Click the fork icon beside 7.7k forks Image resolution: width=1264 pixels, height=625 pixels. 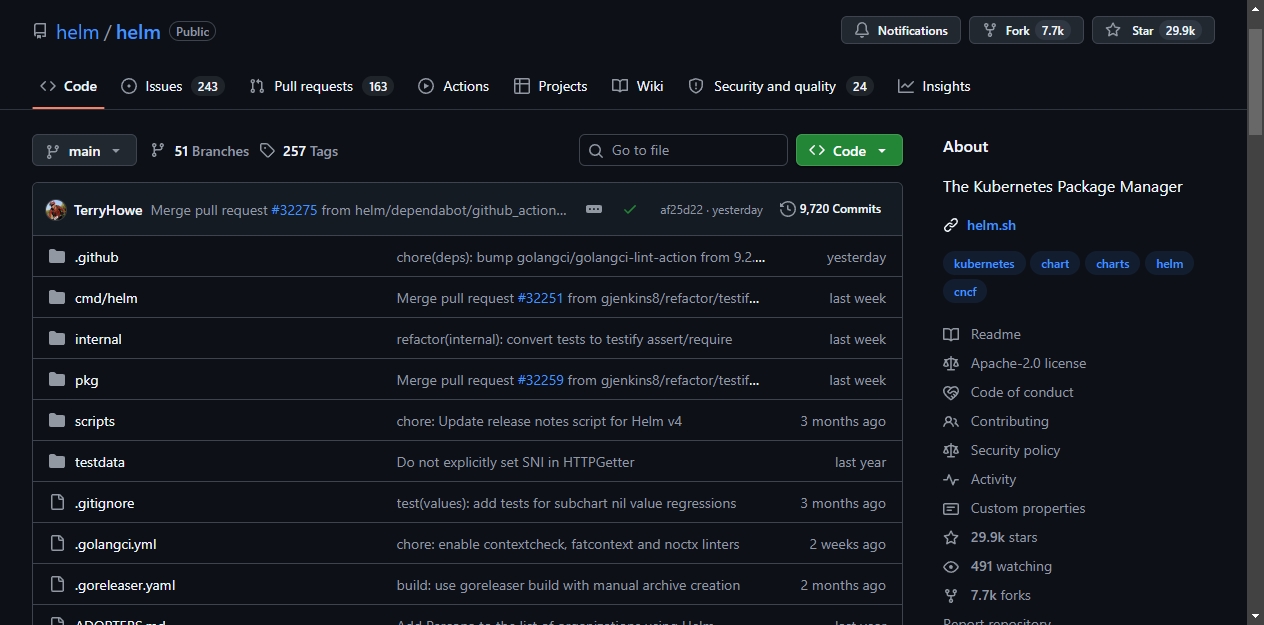[x=951, y=595]
